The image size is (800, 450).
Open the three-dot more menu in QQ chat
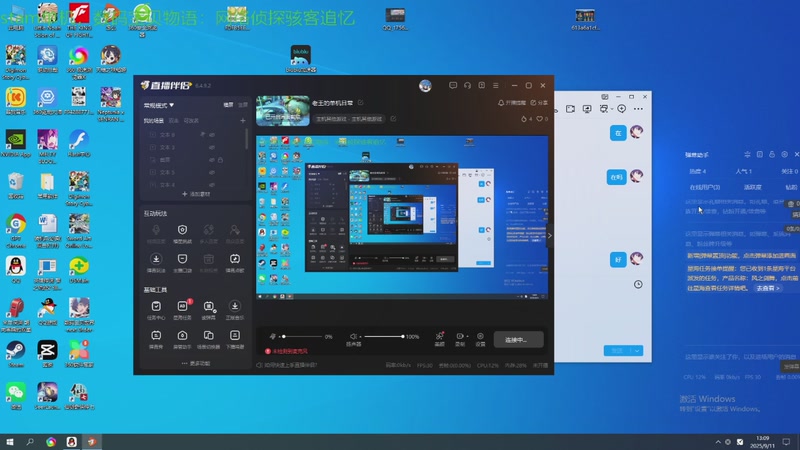tap(638, 109)
